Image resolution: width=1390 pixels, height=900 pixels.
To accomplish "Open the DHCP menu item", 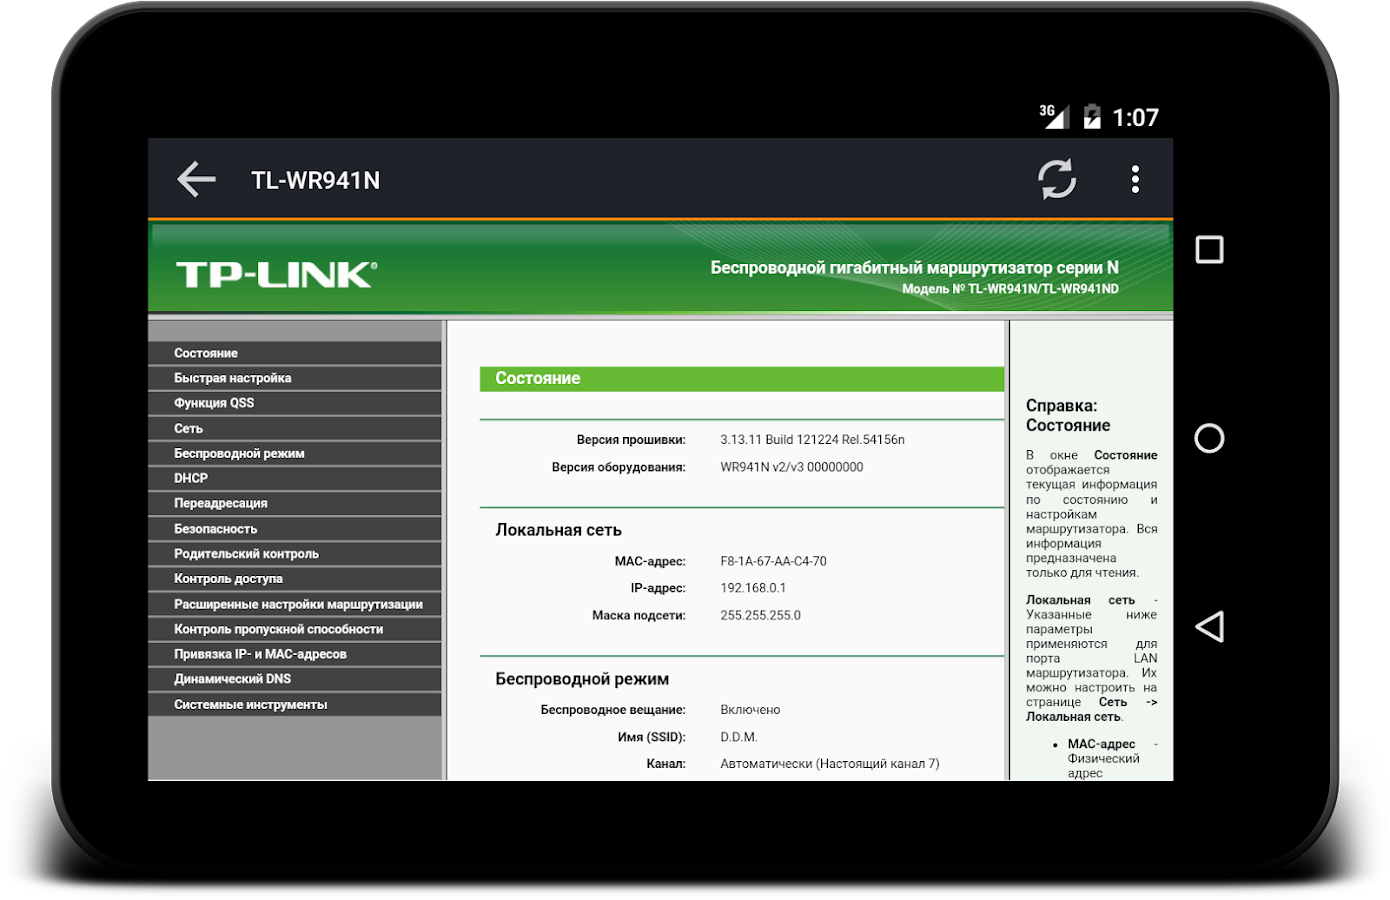I will [294, 478].
